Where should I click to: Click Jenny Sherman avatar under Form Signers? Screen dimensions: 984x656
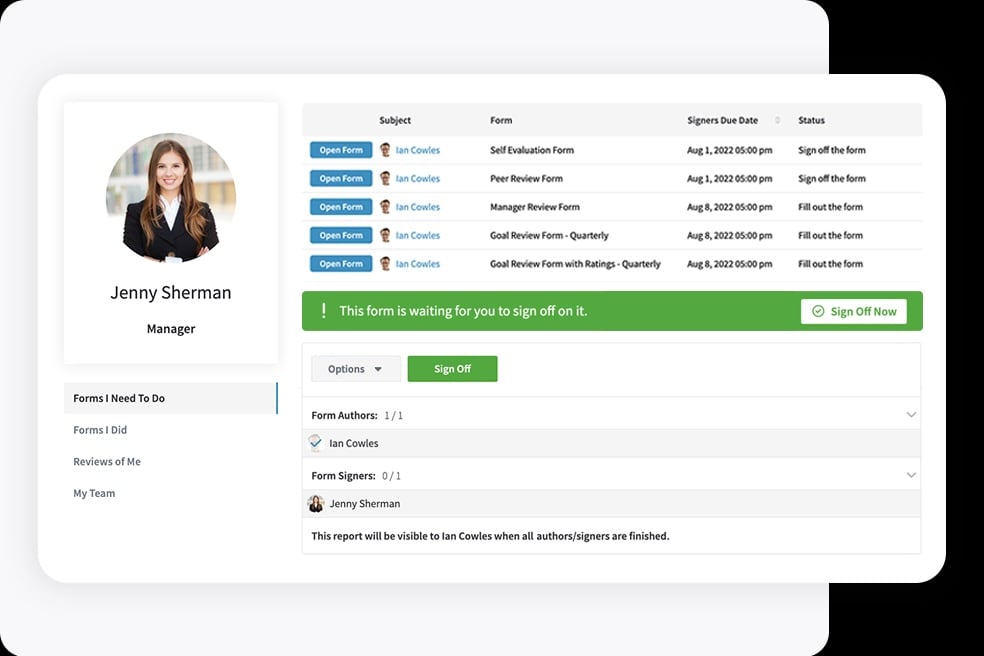pyautogui.click(x=317, y=503)
